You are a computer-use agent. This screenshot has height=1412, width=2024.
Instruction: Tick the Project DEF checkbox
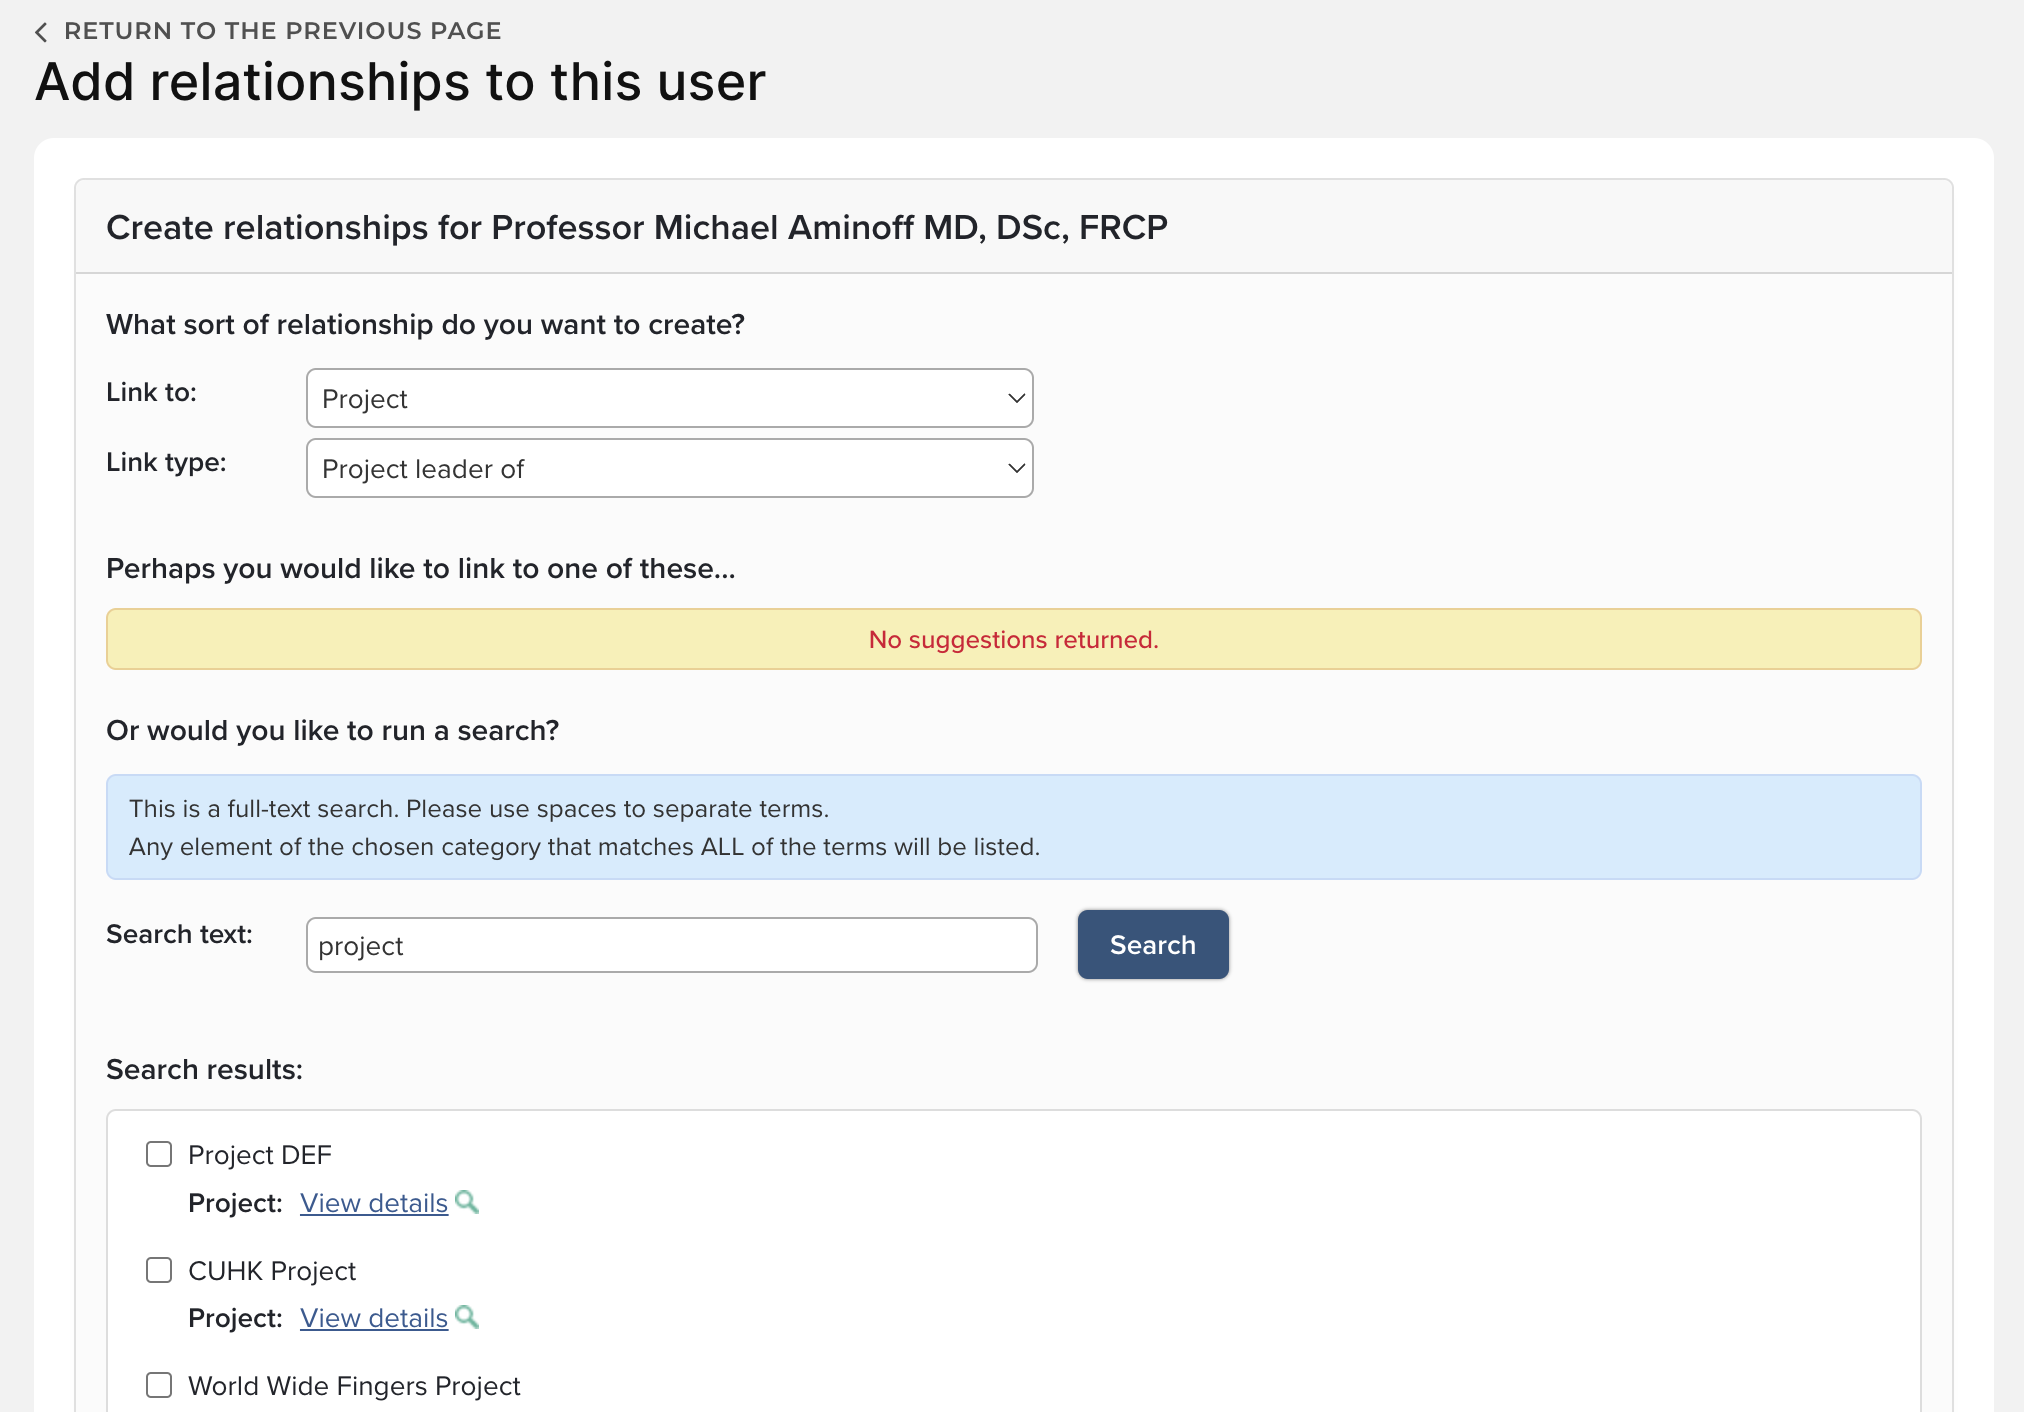click(159, 1154)
